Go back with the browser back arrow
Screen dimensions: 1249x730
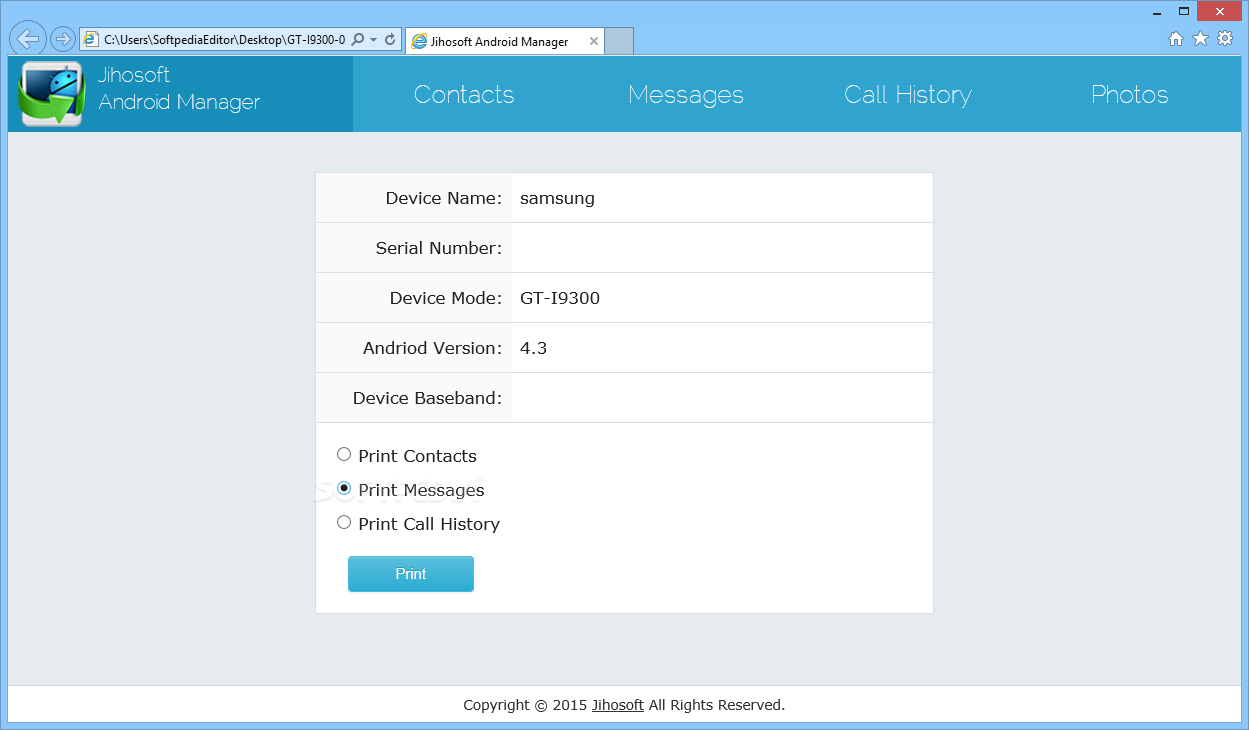click(28, 40)
